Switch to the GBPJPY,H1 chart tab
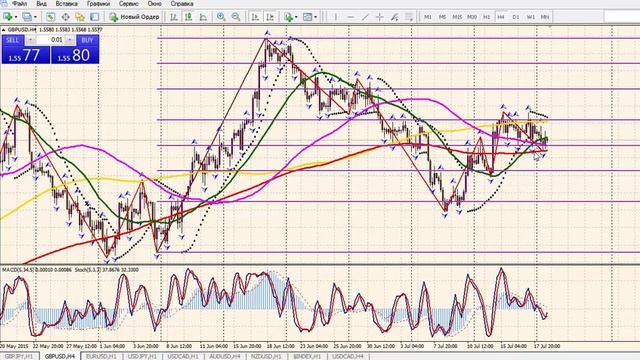Viewport: 640px width, 360px height. click(19, 356)
